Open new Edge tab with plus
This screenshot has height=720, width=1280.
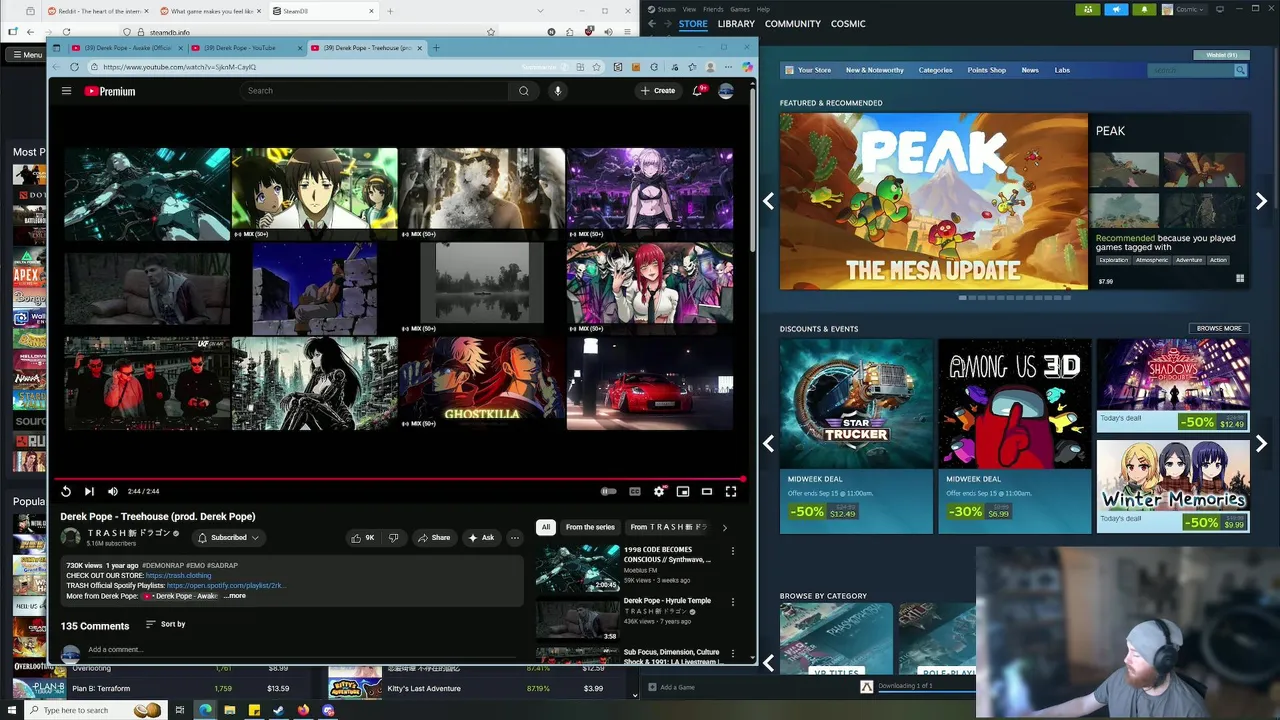[436, 48]
